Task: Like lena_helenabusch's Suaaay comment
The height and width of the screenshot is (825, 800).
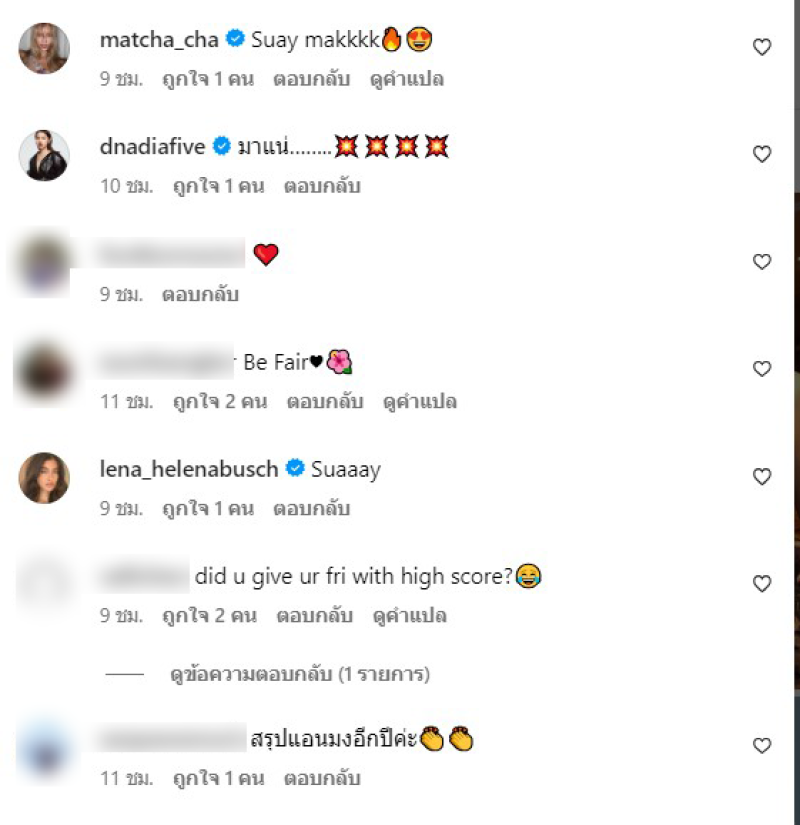Action: 762,477
